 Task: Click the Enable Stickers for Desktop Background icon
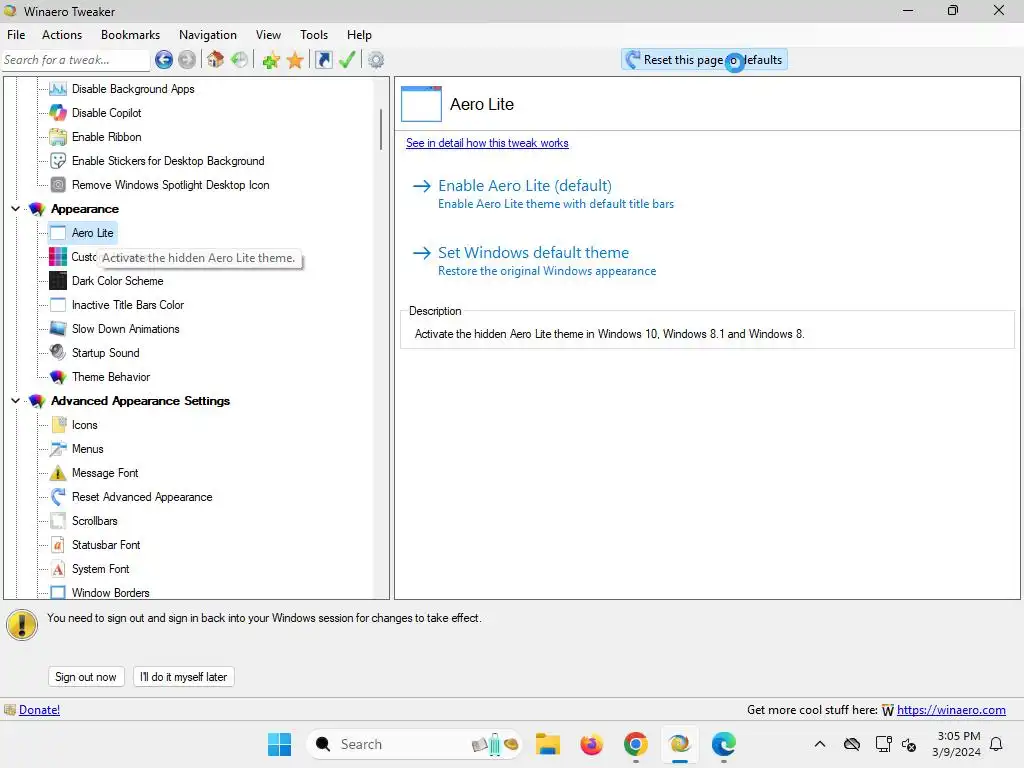[58, 161]
